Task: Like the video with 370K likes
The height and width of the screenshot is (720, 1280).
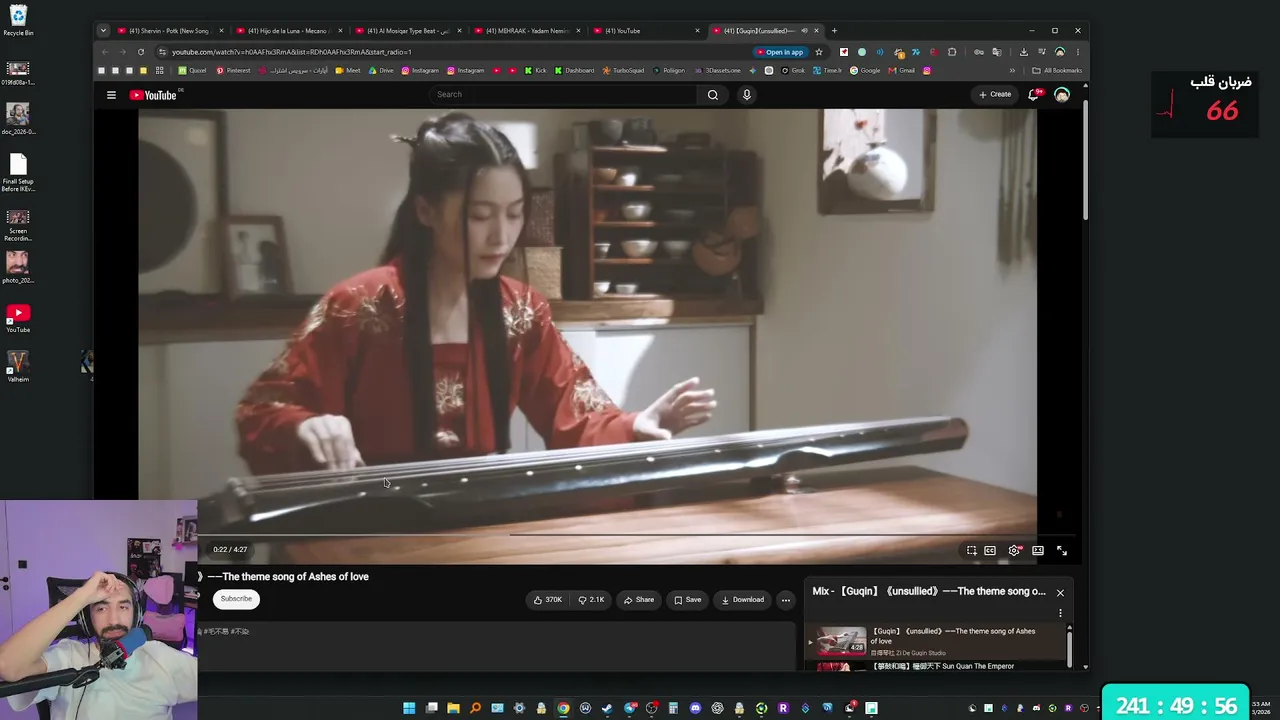Action: tap(547, 600)
